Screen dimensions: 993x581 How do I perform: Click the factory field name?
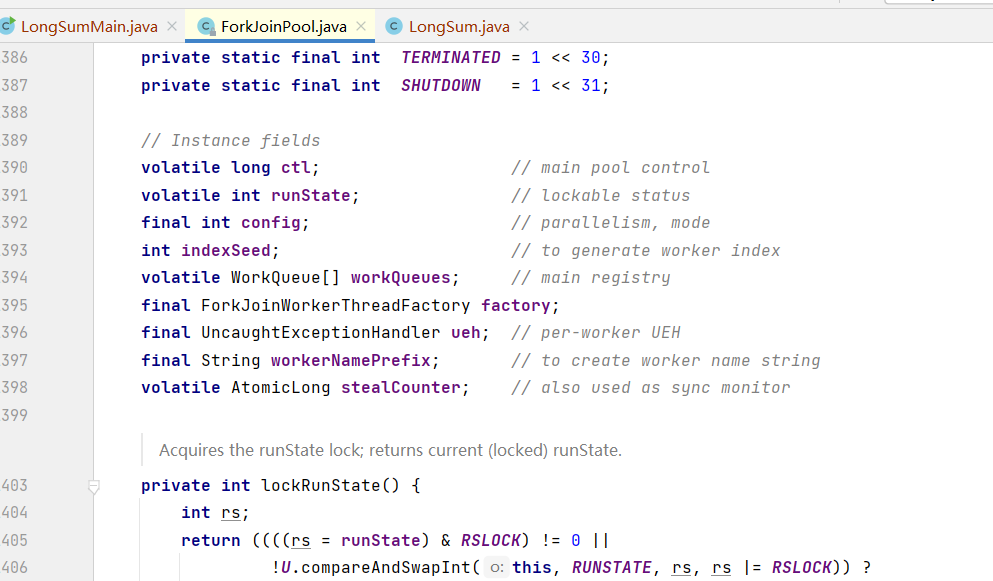(x=515, y=306)
